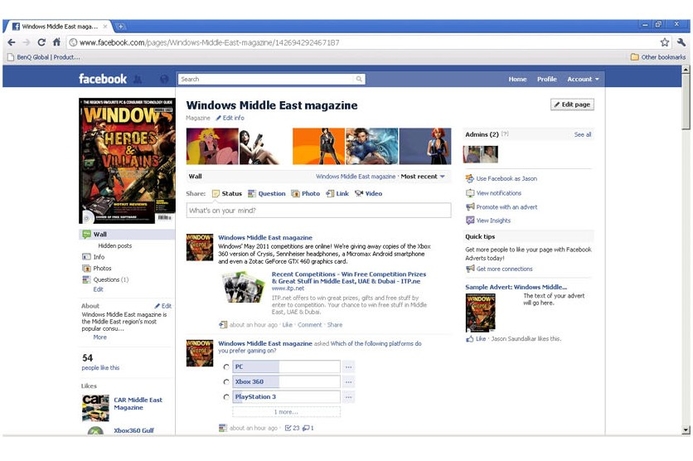Open BenQ Global bookmark
This screenshot has height=461, width=693.
43,57
